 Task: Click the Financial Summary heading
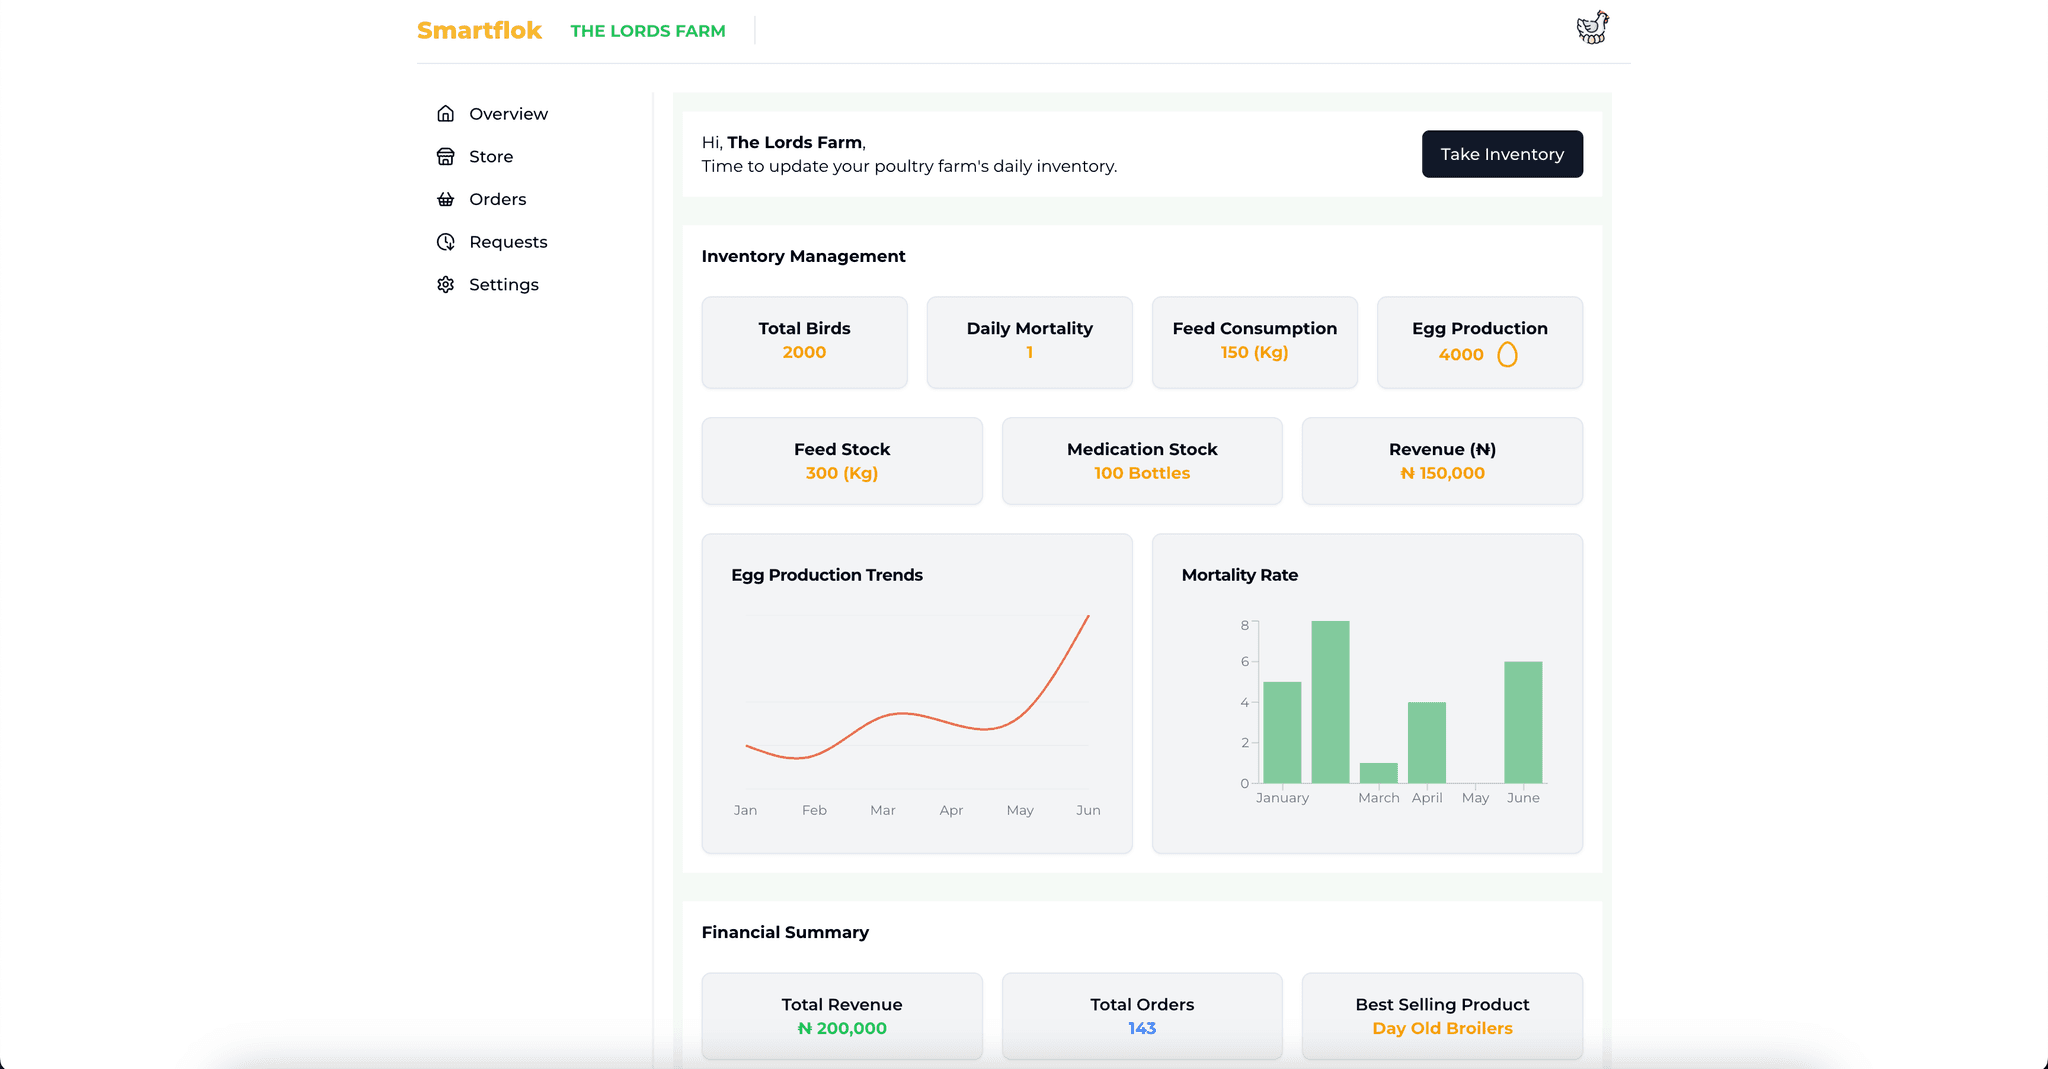(x=785, y=932)
